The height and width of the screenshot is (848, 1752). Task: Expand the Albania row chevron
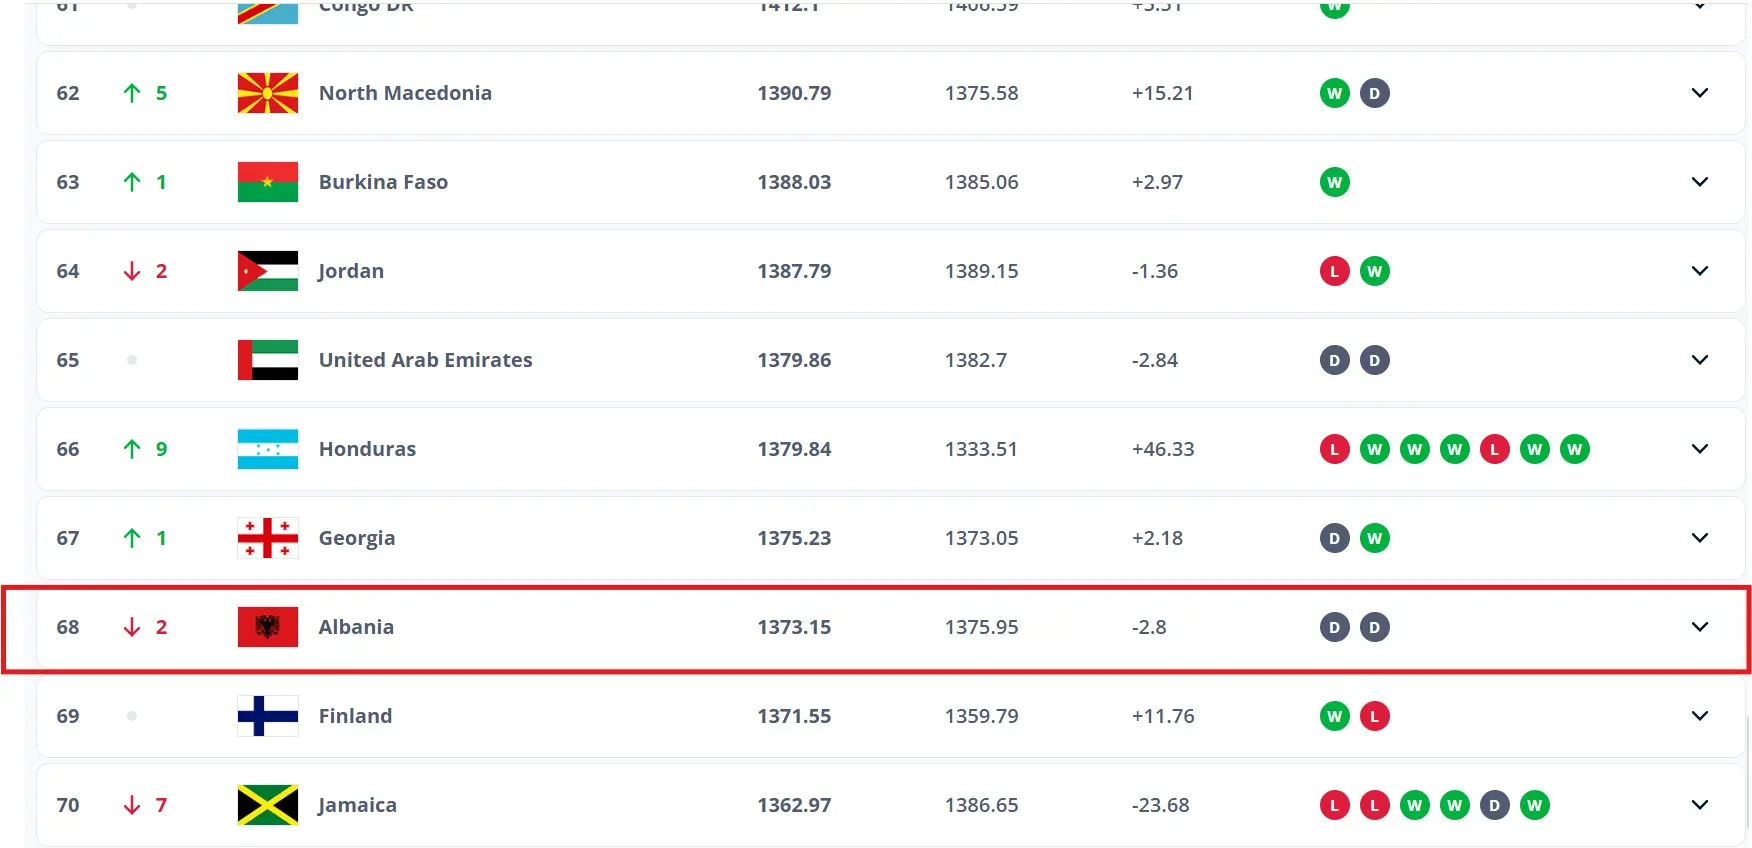(x=1700, y=627)
